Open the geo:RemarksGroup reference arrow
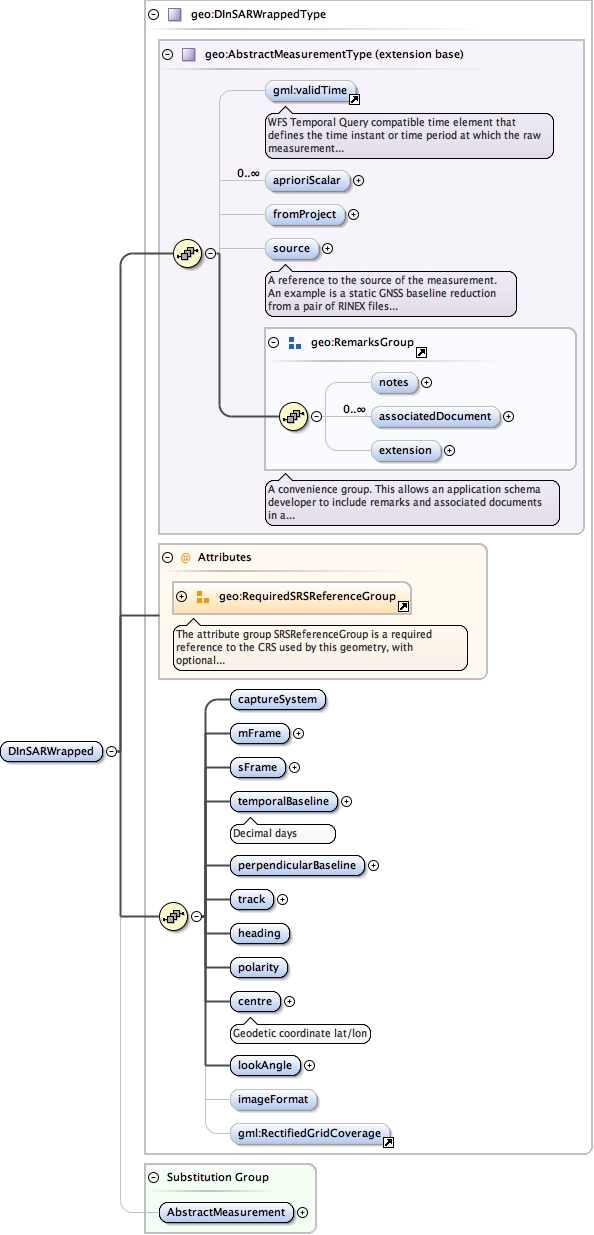Image resolution: width=594 pixels, height=1235 pixels. tap(421, 352)
